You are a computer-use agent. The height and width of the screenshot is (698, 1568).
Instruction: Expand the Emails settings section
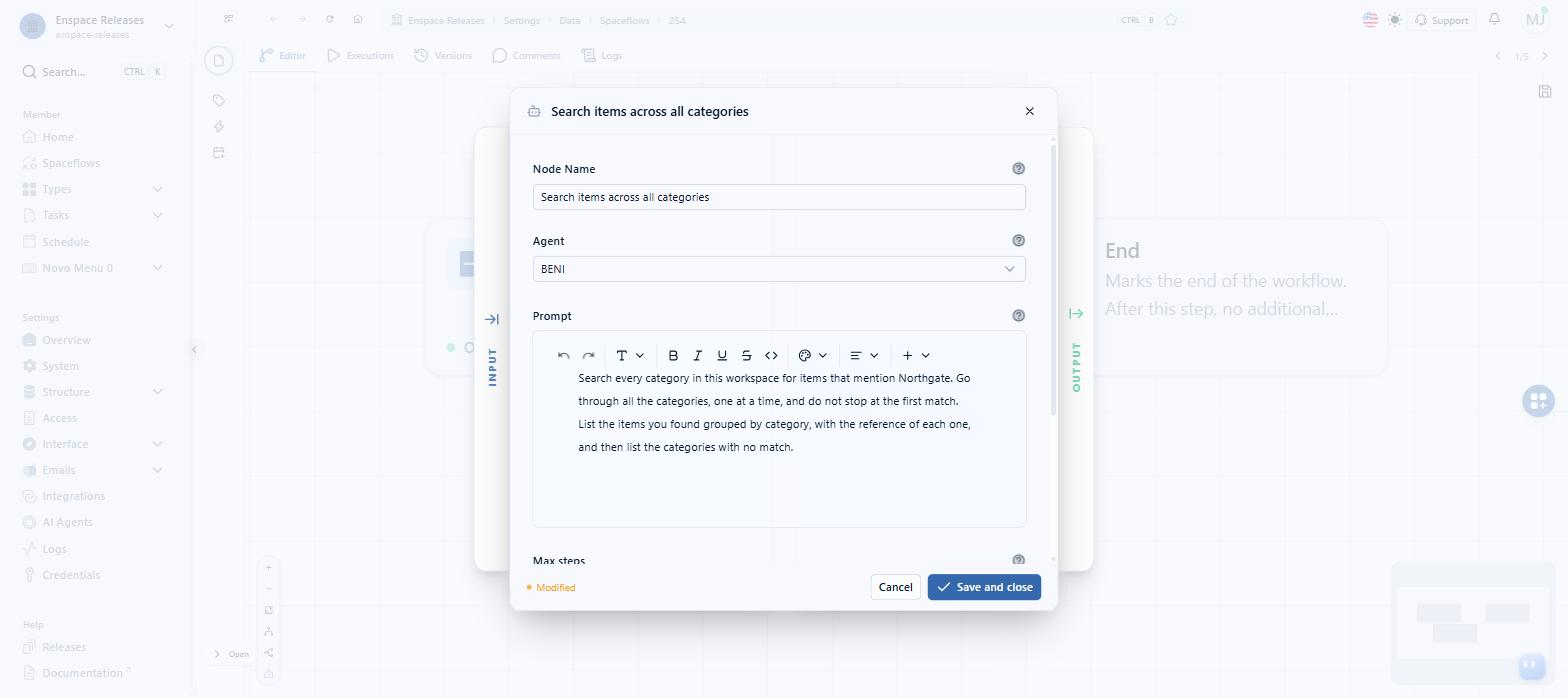click(x=92, y=470)
